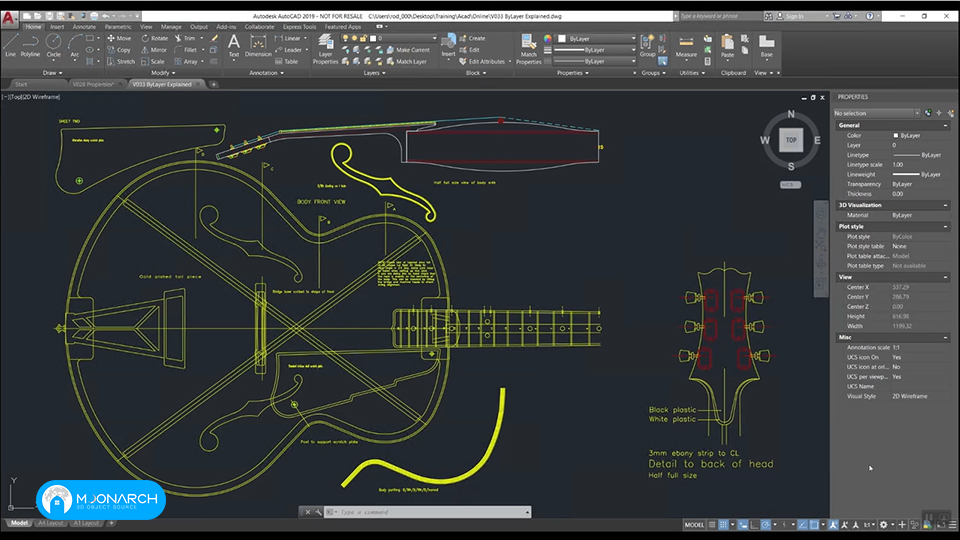This screenshot has height=540, width=960.
Task: Click the color wheel object color icon
Action: tap(547, 39)
